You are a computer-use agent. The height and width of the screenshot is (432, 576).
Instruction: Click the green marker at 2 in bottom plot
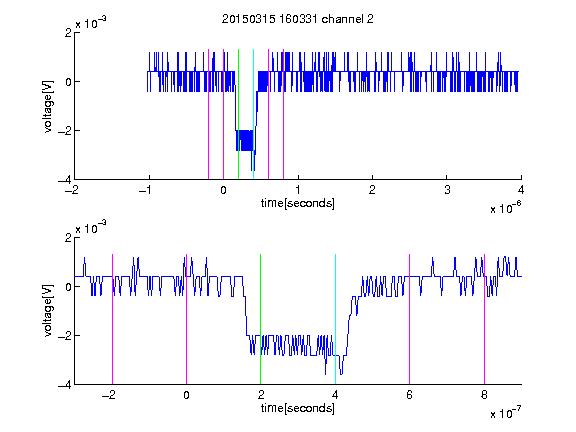260,319
